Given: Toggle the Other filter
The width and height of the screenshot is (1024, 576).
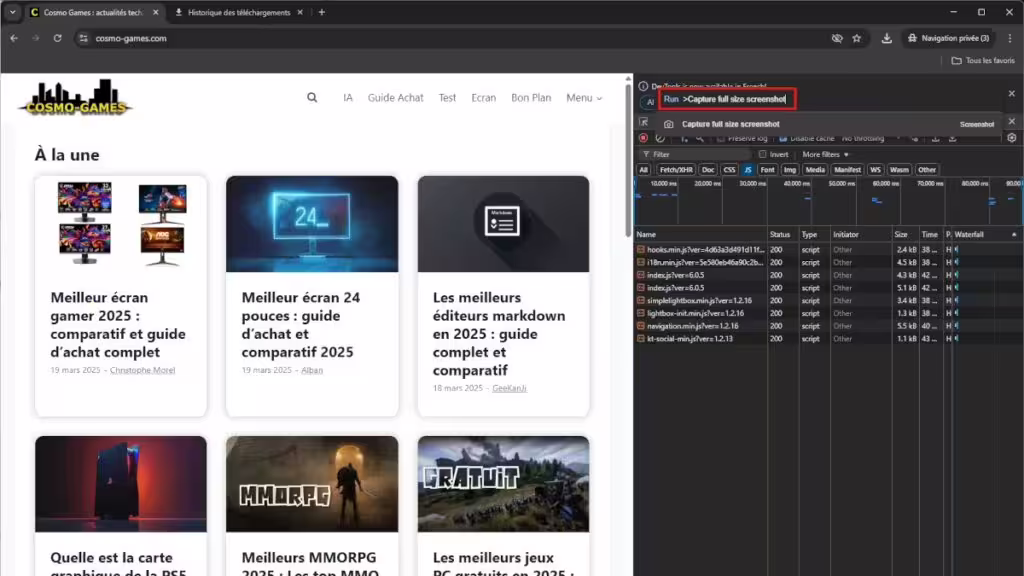Looking at the screenshot, I should [x=927, y=170].
